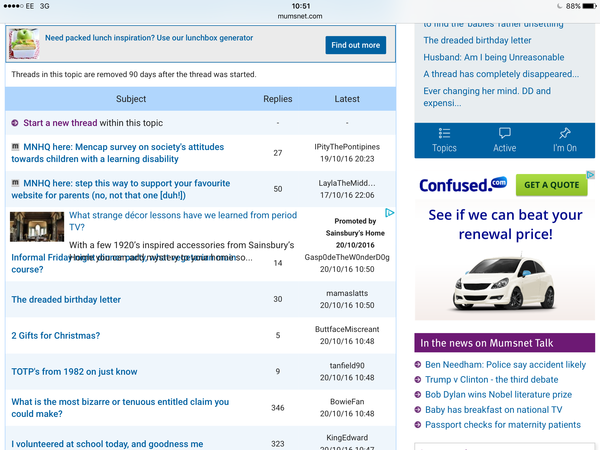Click Ever changing her mind sidebar link
Image resolution: width=600 pixels, height=450 pixels.
click(487, 97)
